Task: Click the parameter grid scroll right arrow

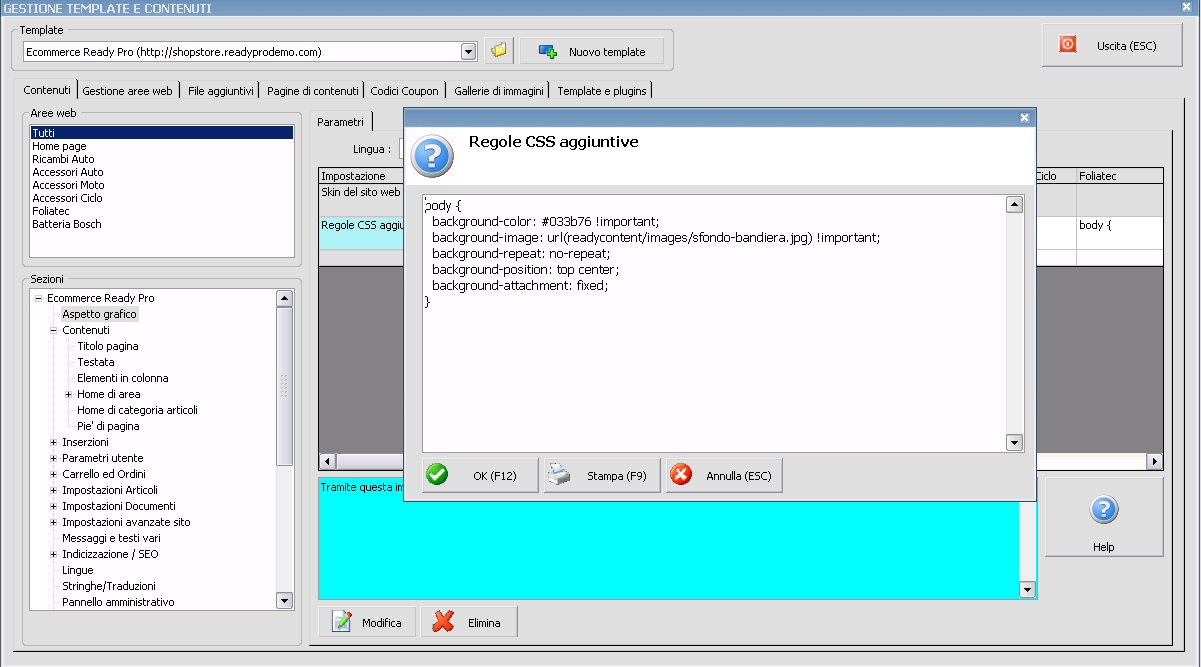Action: coord(1155,461)
